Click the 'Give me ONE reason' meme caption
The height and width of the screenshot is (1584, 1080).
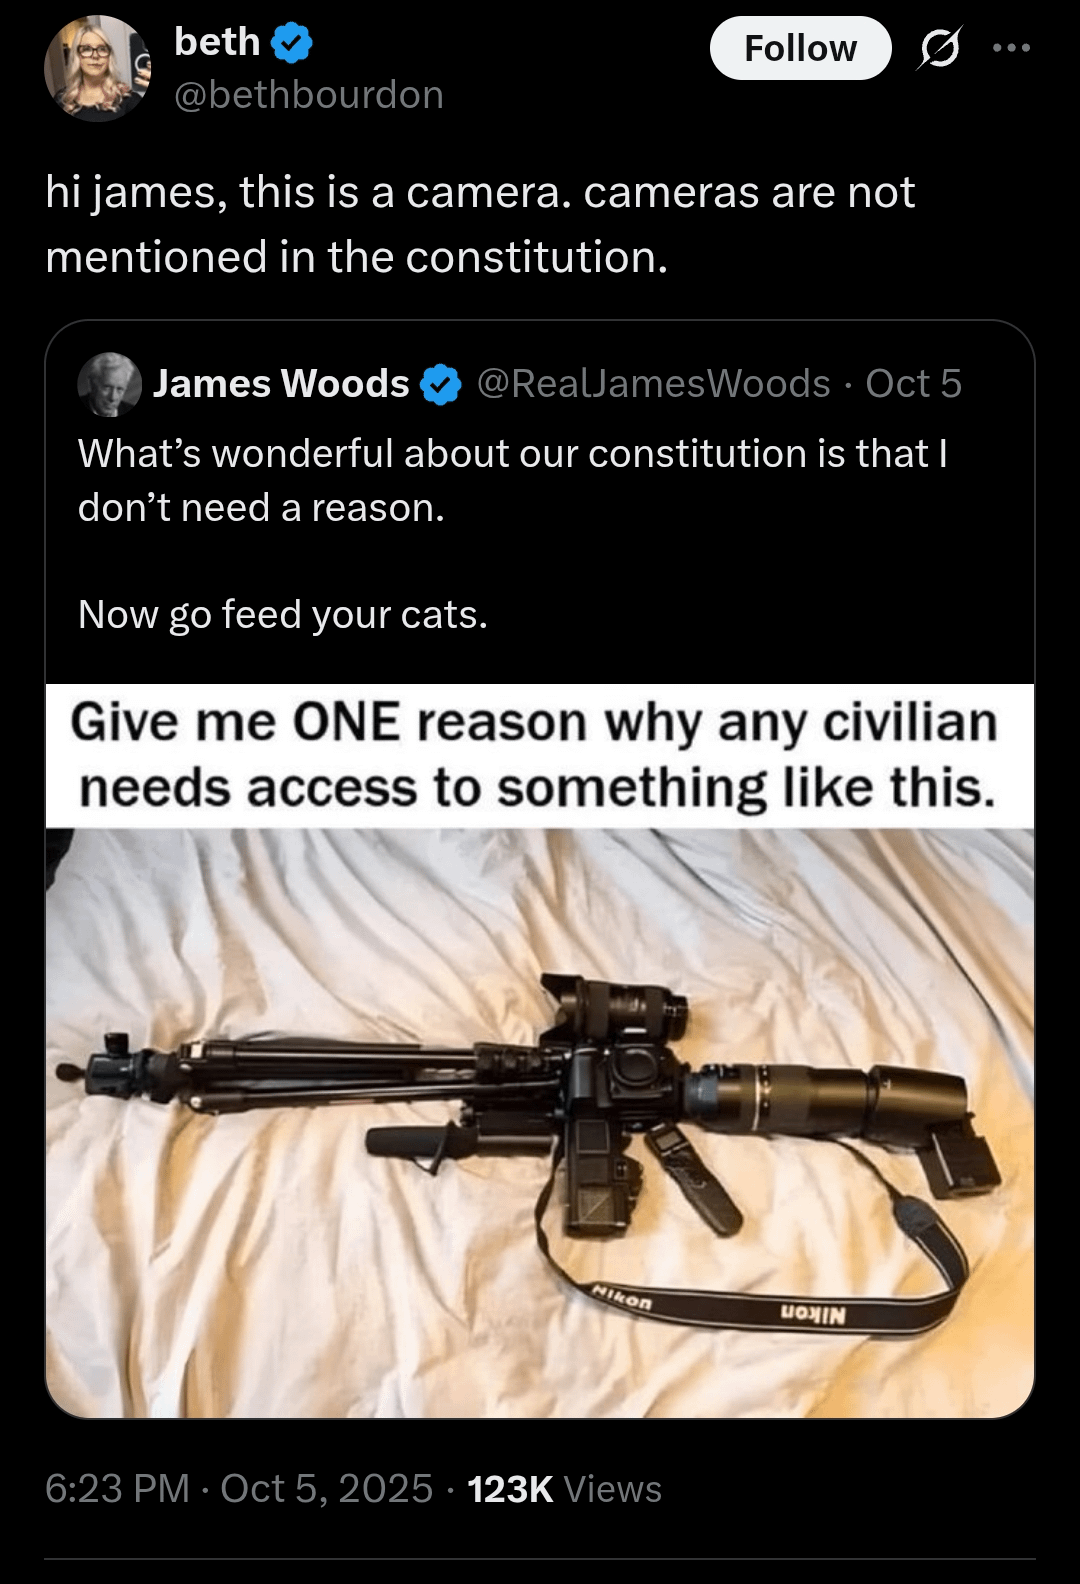point(536,755)
